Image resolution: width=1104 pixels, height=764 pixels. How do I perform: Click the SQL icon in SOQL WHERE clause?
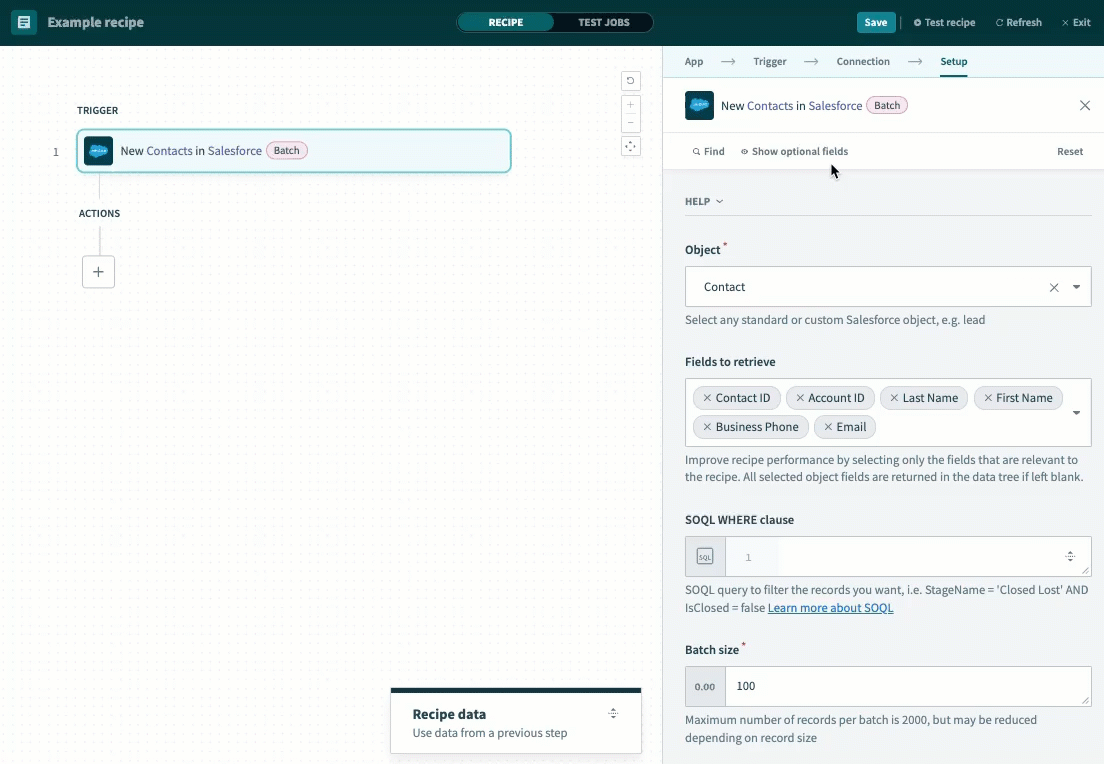tap(705, 556)
